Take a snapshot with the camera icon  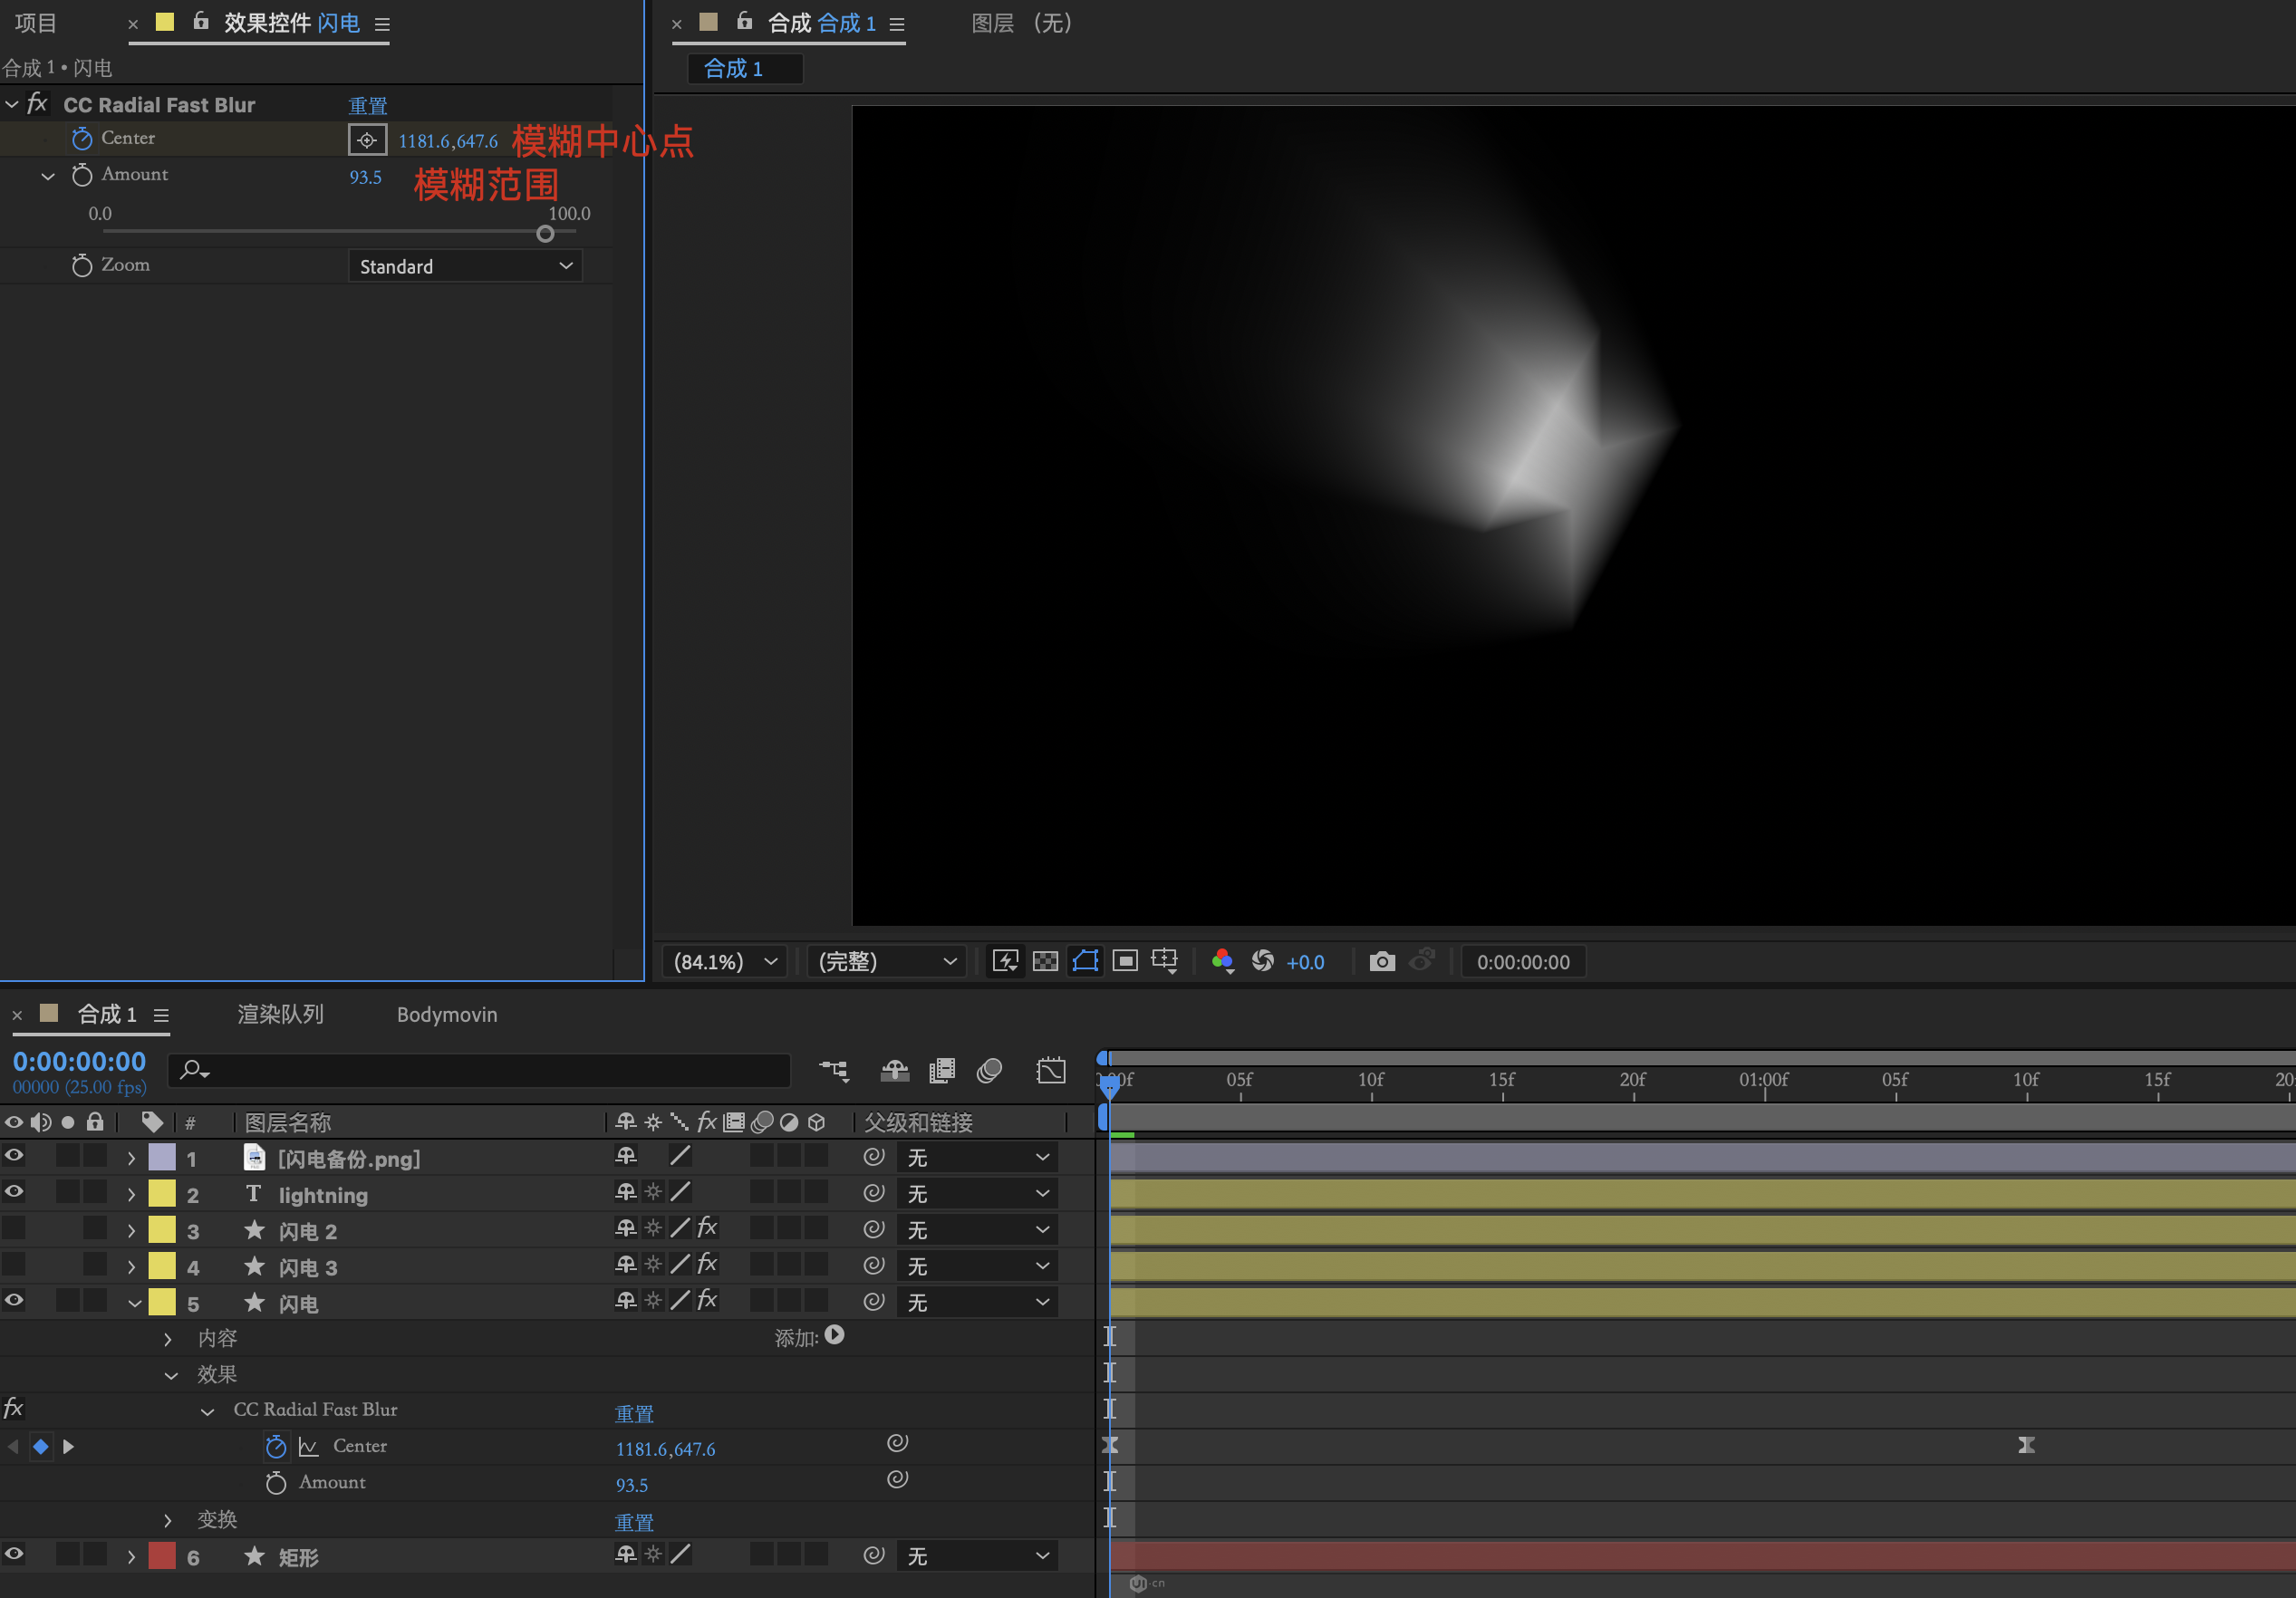tap(1381, 961)
